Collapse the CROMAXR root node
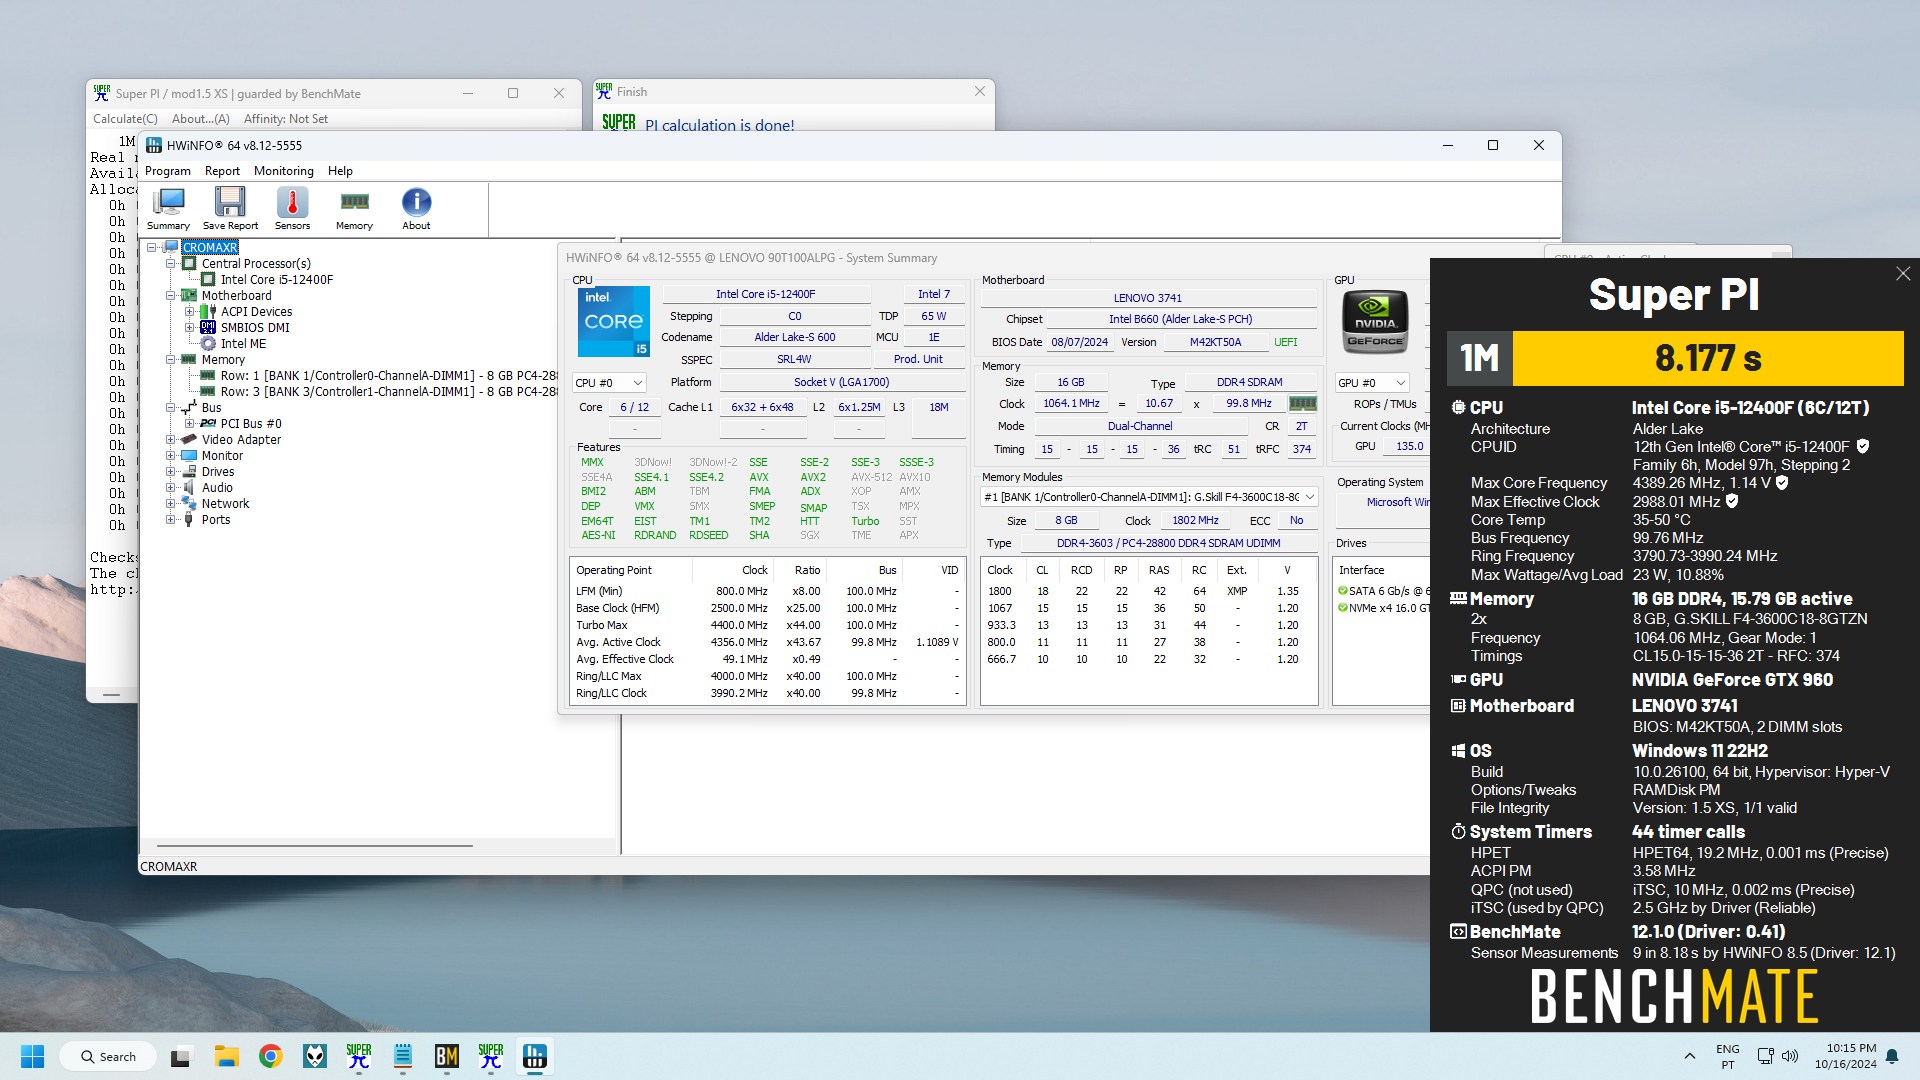1920x1080 pixels. (x=152, y=248)
